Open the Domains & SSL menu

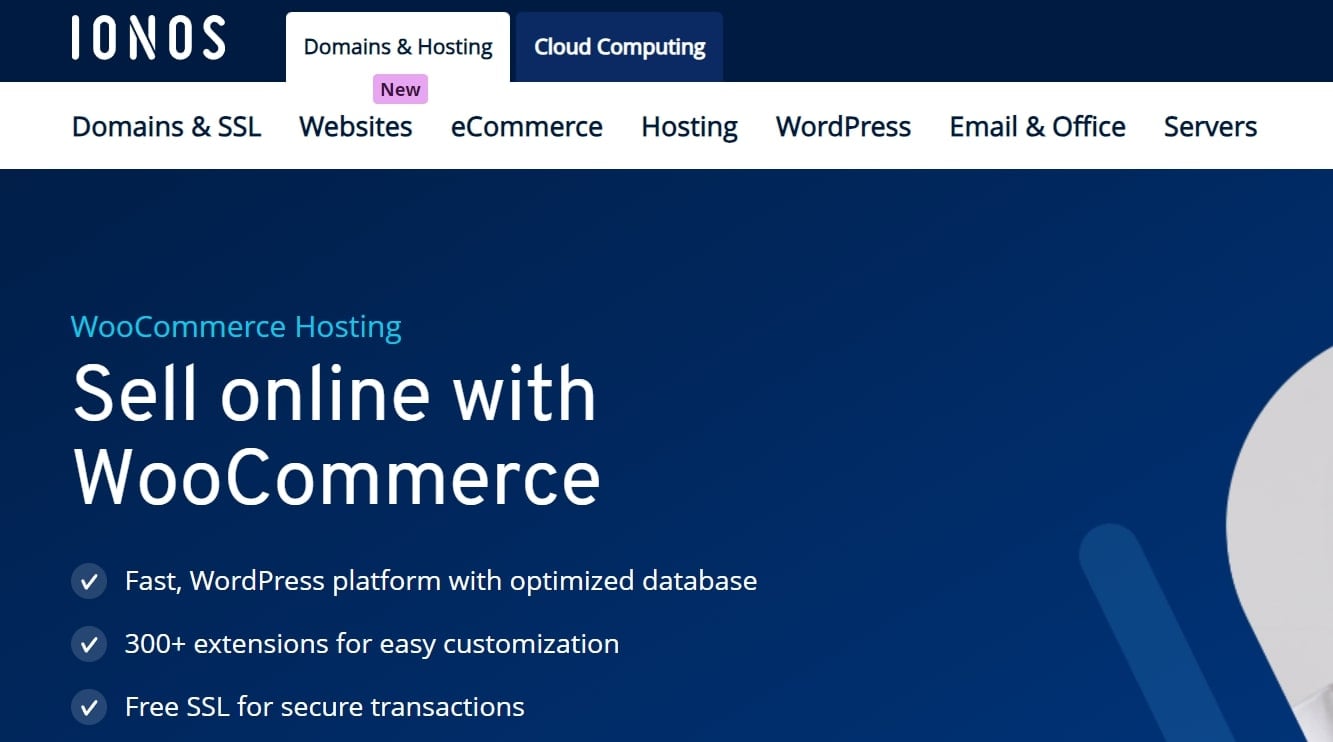[167, 127]
